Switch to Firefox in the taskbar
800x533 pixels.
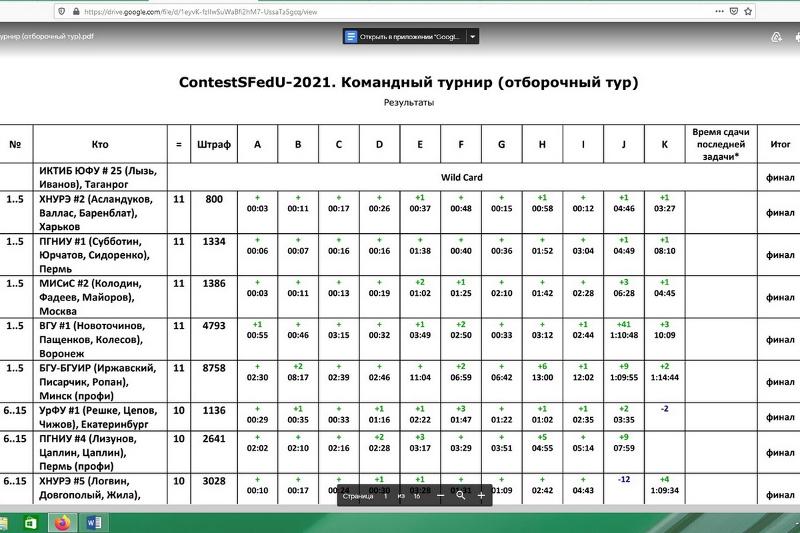63,522
